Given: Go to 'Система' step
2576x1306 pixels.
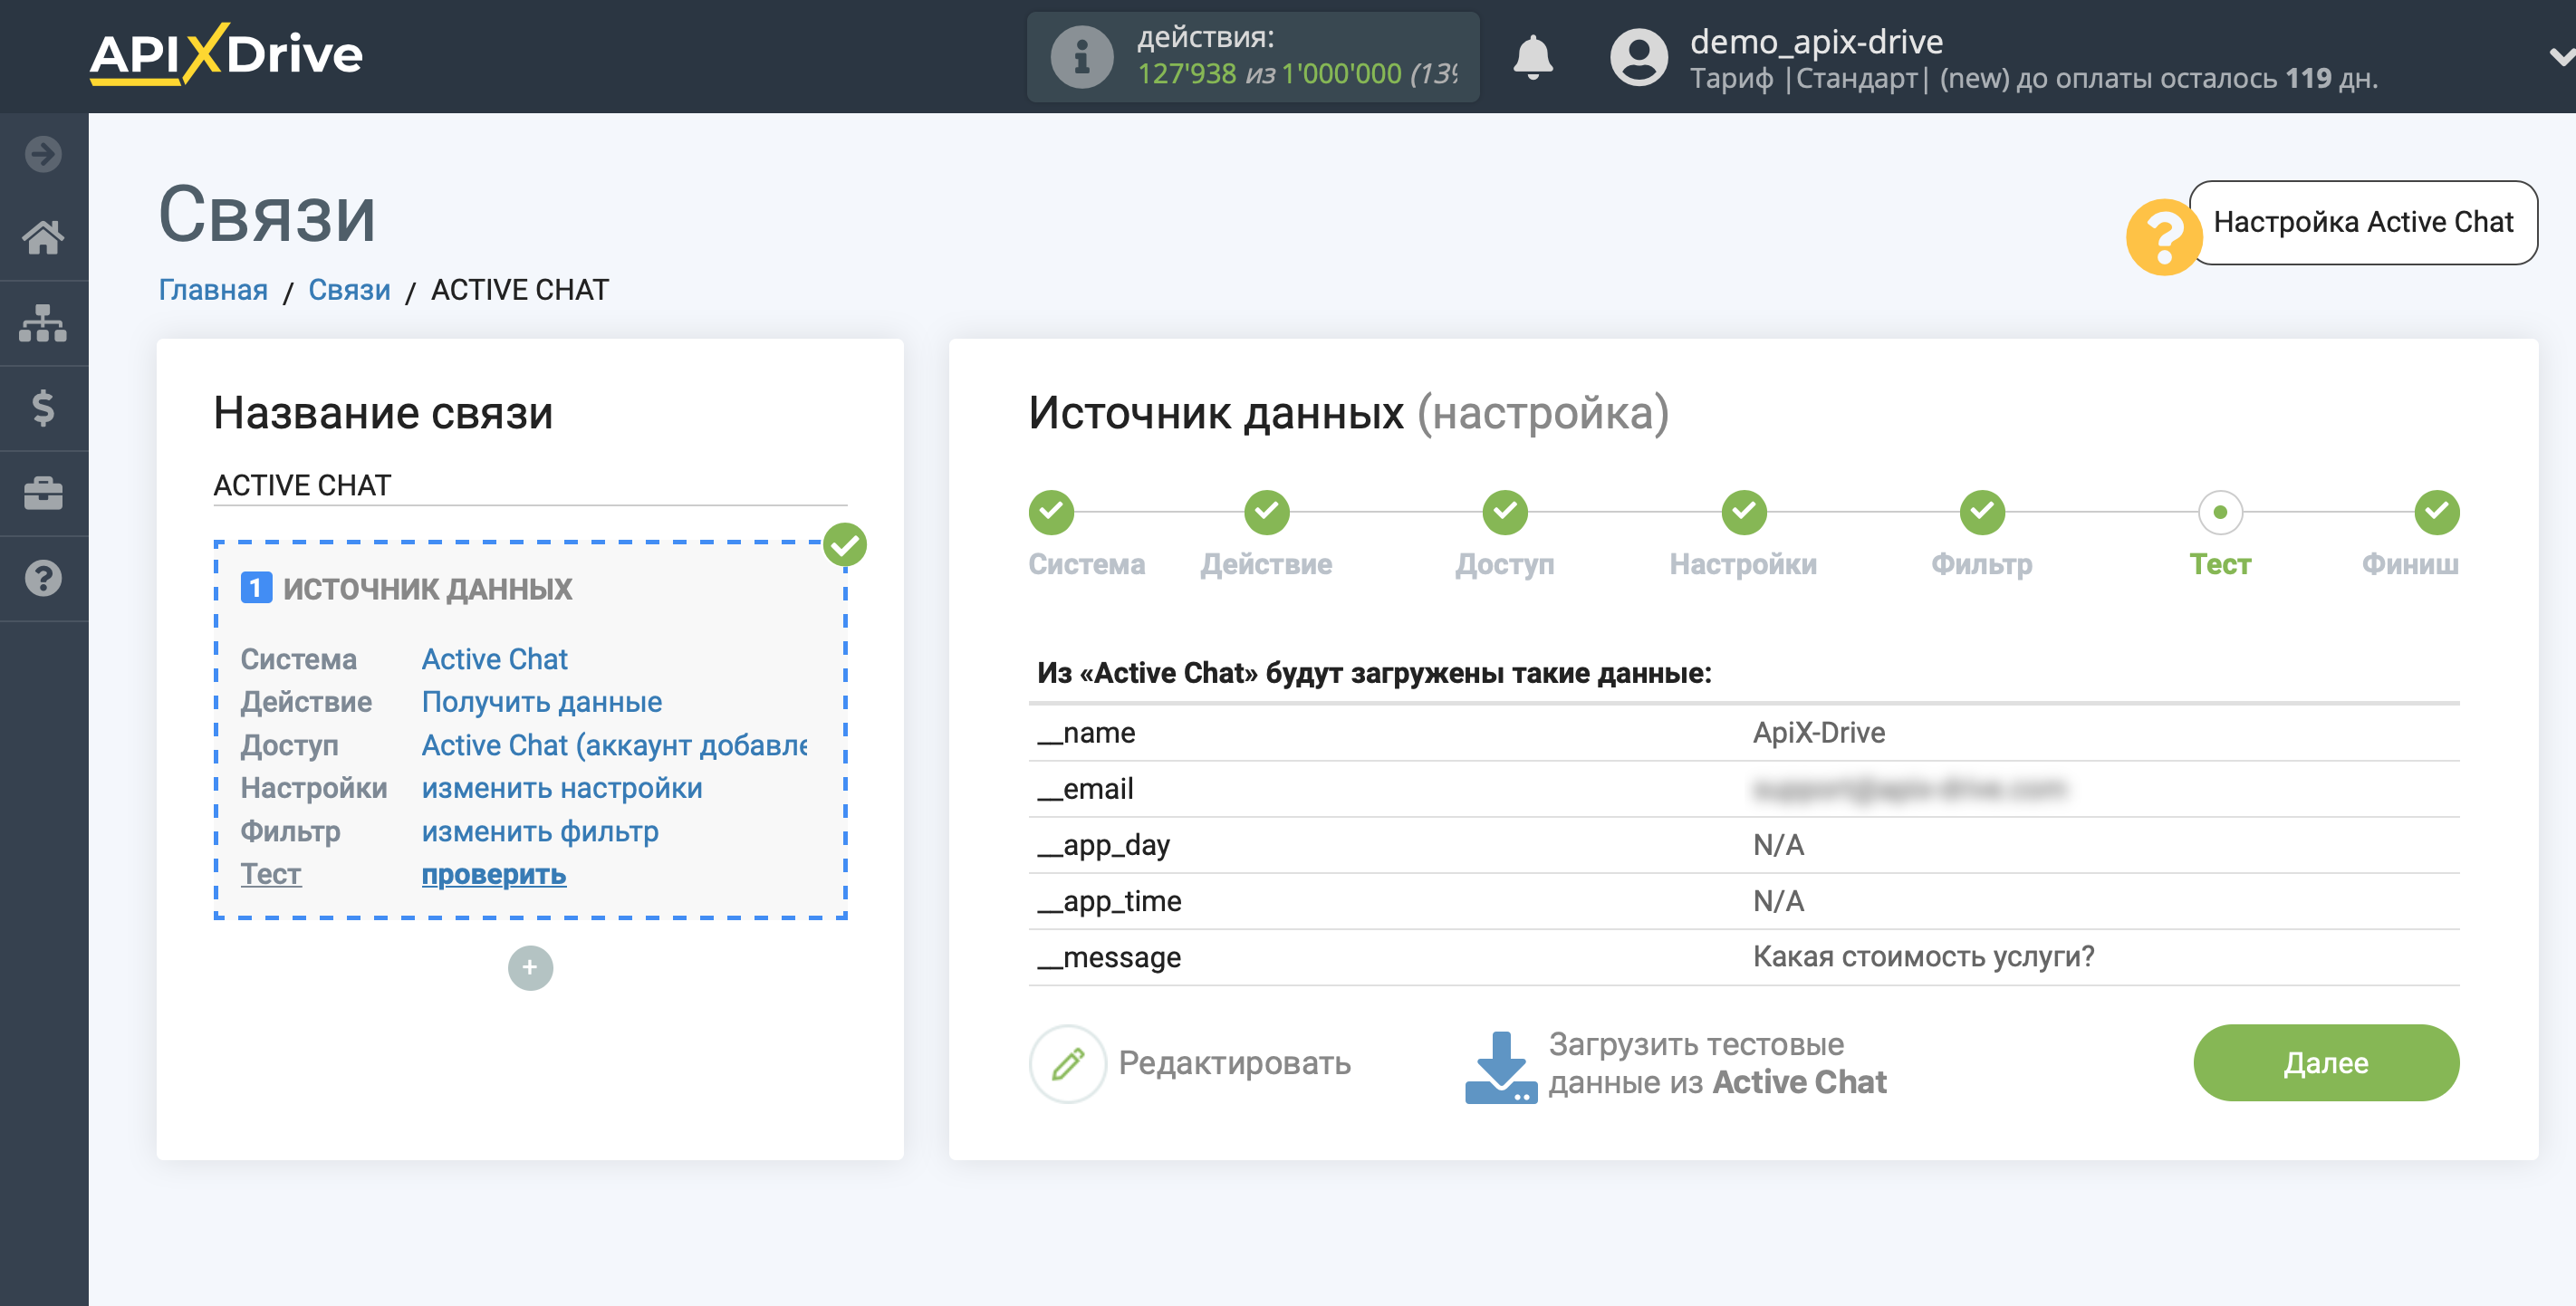Looking at the screenshot, I should (1051, 513).
